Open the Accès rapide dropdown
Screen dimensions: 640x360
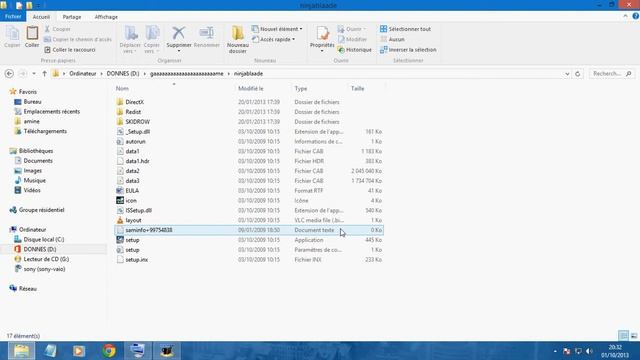tap(273, 40)
